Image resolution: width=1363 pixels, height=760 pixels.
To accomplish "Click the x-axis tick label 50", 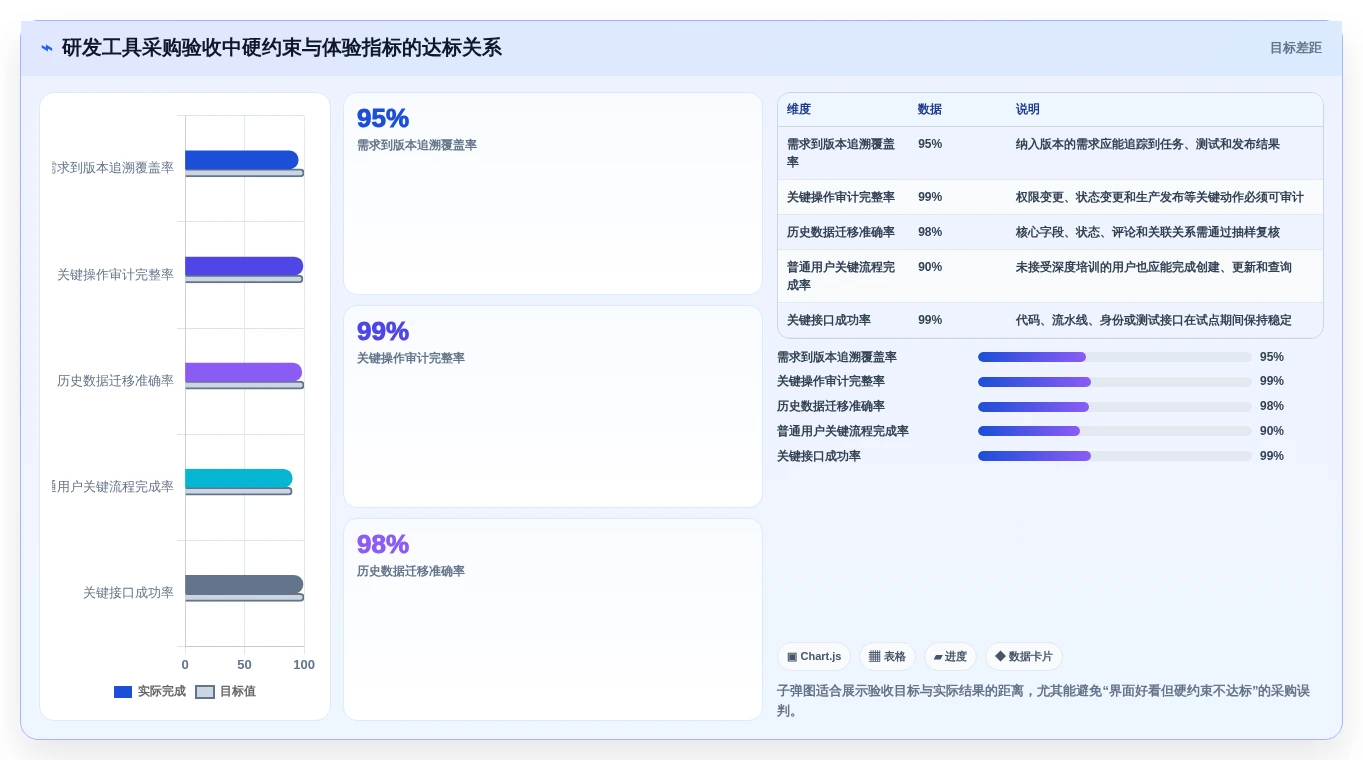I will pos(244,665).
